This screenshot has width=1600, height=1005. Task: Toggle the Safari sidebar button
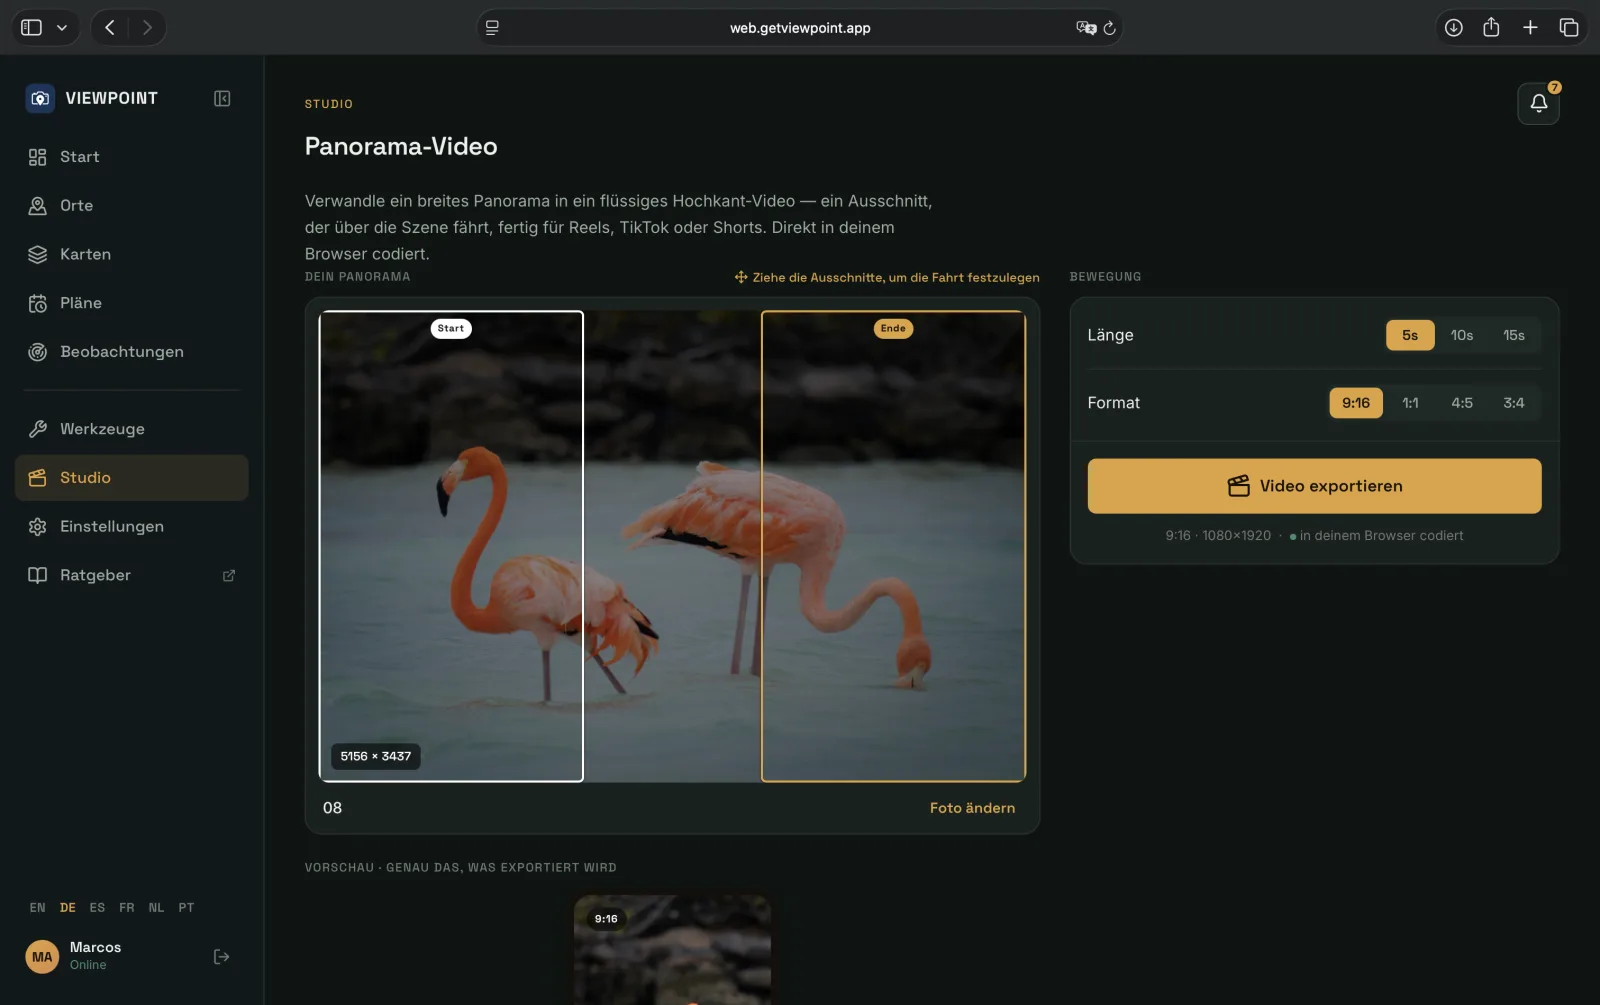click(x=32, y=28)
